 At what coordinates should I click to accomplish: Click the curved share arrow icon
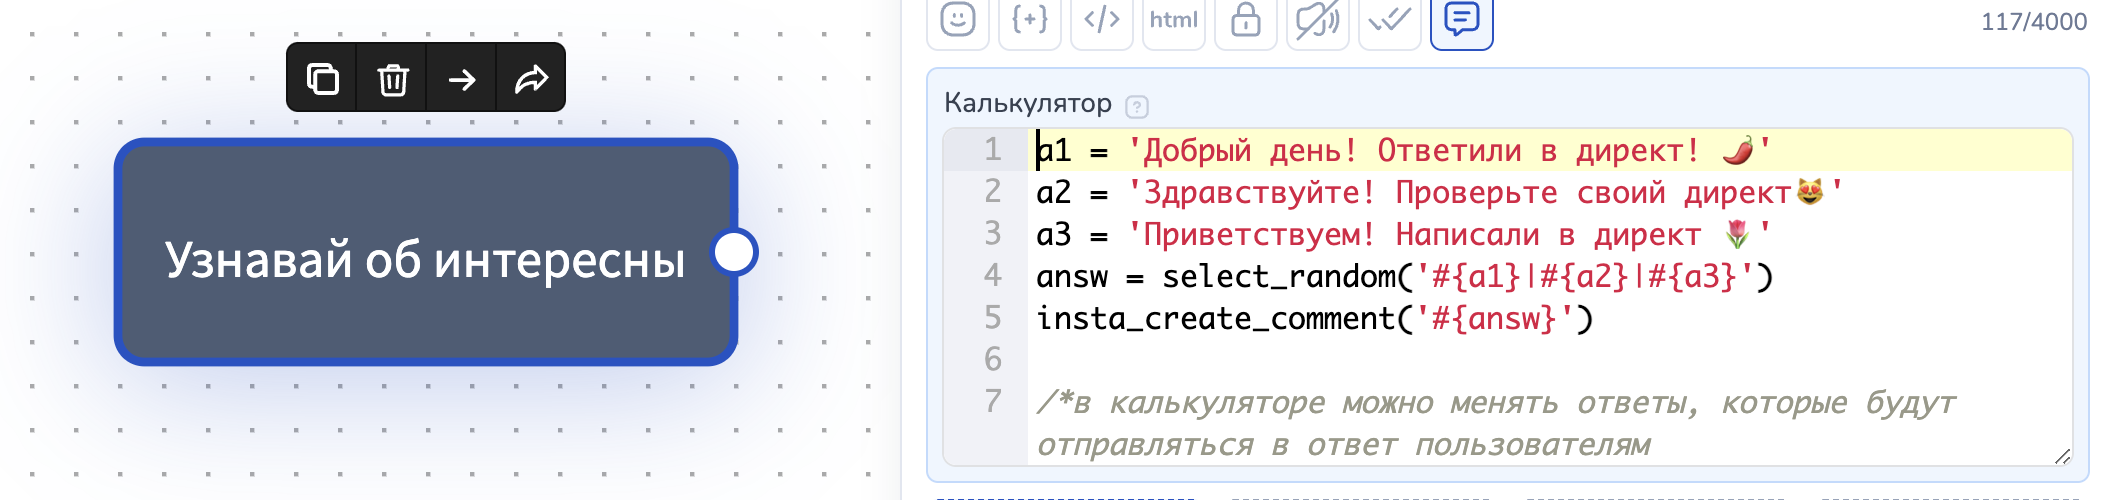pos(531,78)
